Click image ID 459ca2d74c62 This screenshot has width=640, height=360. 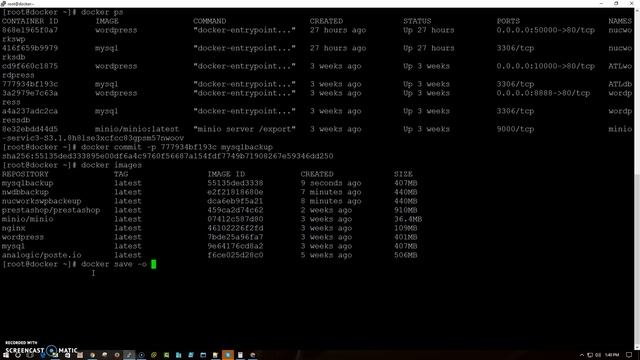click(x=235, y=210)
